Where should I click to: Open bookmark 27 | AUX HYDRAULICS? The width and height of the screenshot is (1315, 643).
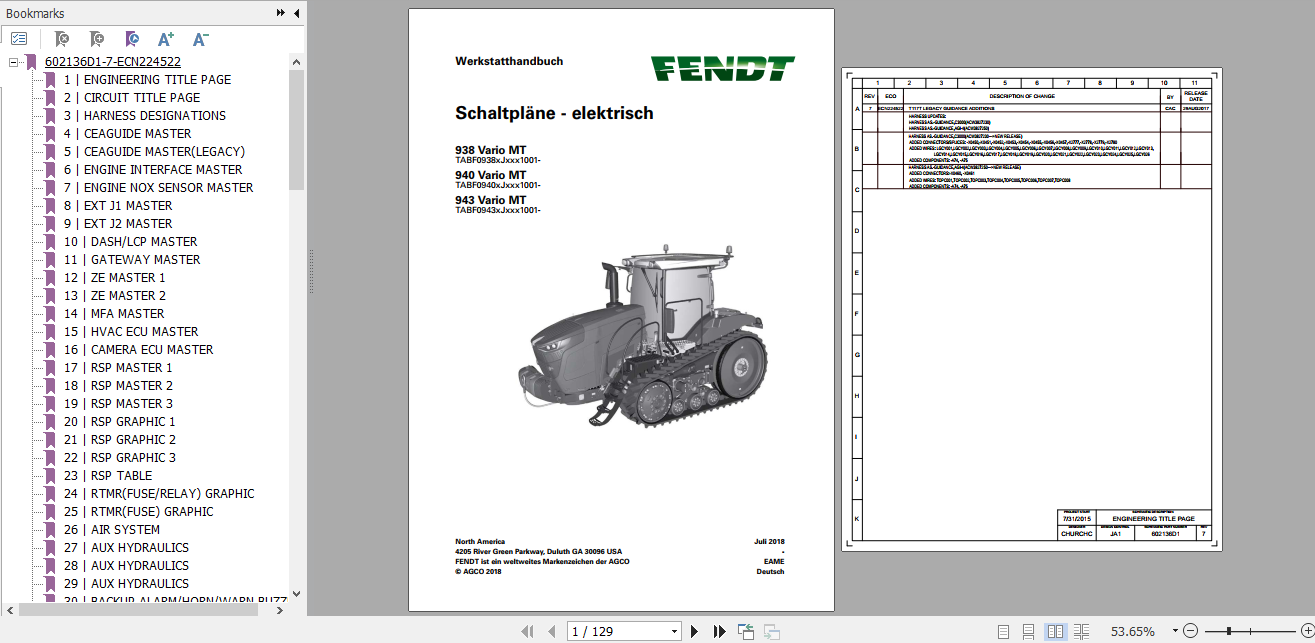click(x=126, y=548)
